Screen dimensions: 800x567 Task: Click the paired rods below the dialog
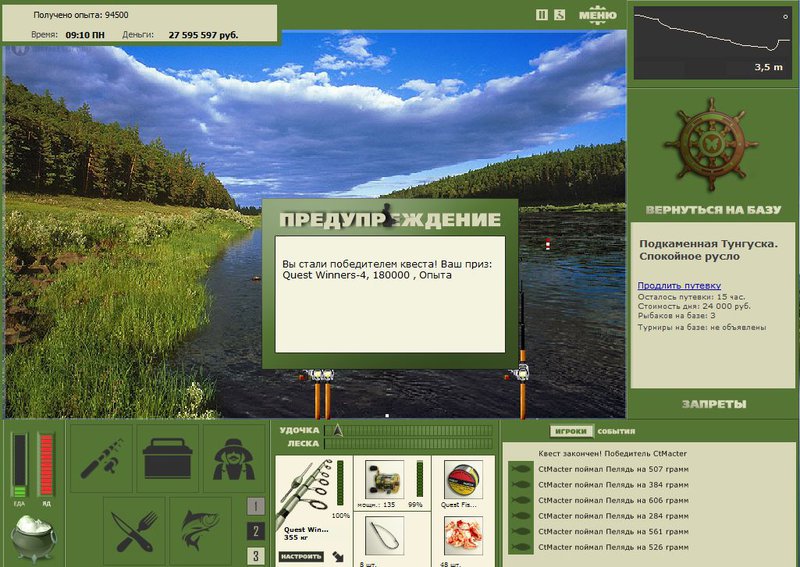point(321,393)
